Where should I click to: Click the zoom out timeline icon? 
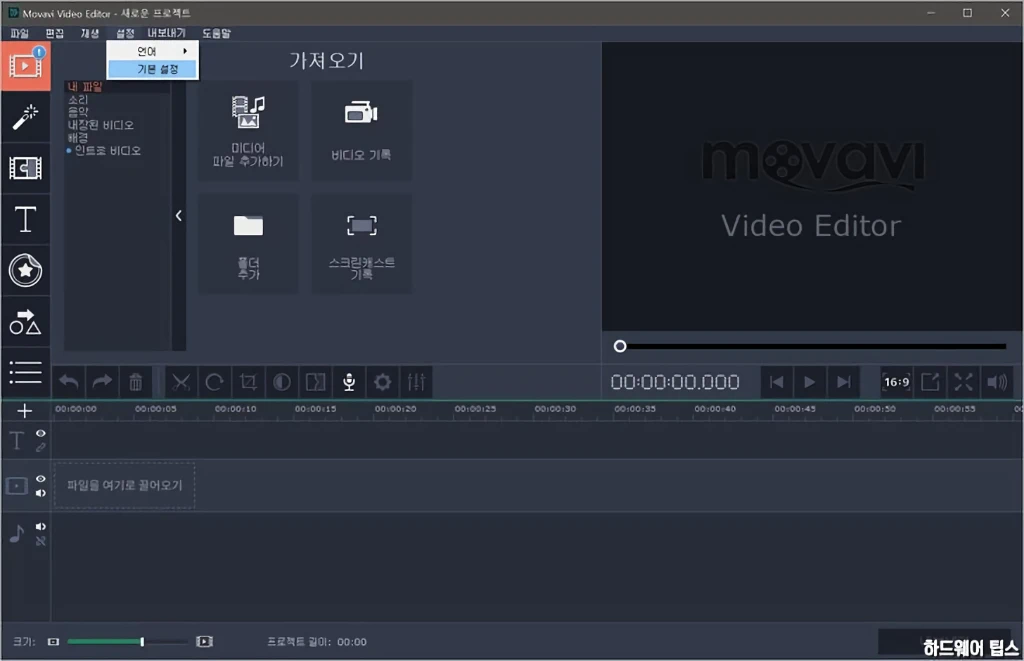tap(54, 642)
